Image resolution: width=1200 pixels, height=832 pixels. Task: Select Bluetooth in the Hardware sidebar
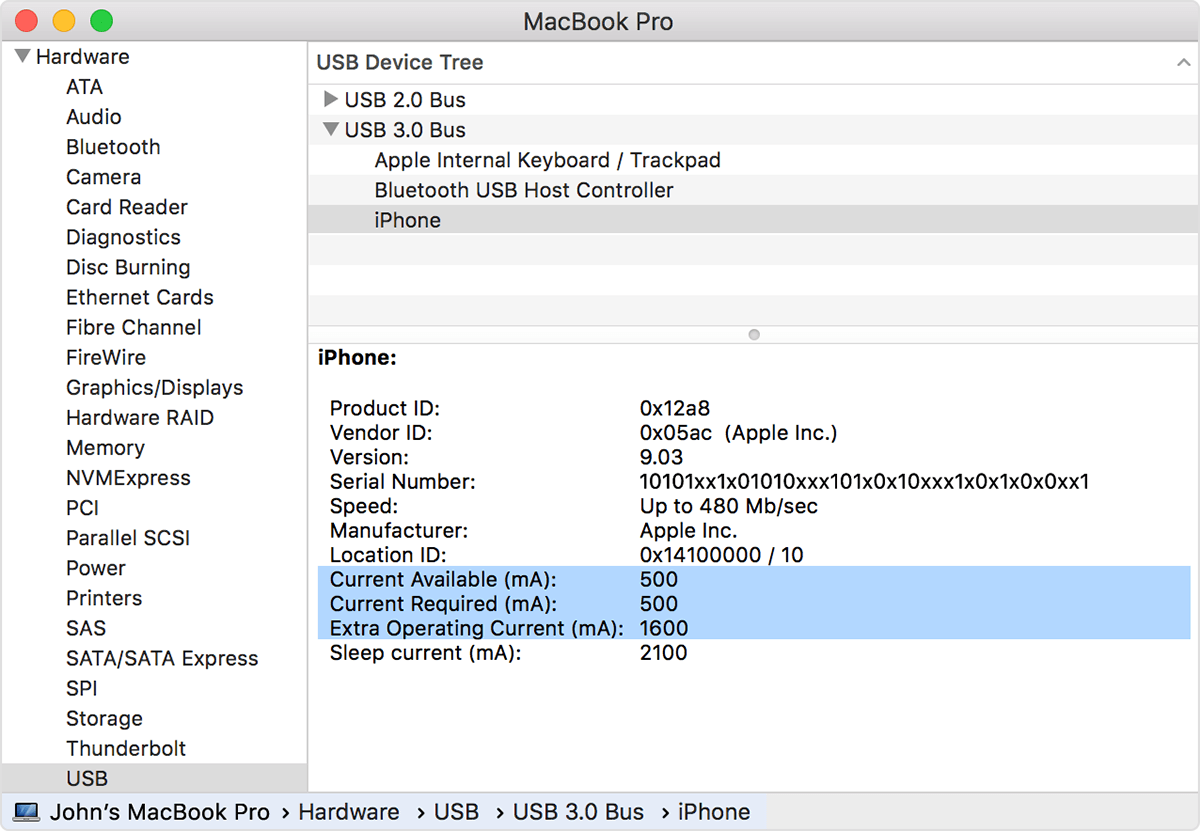(x=113, y=147)
